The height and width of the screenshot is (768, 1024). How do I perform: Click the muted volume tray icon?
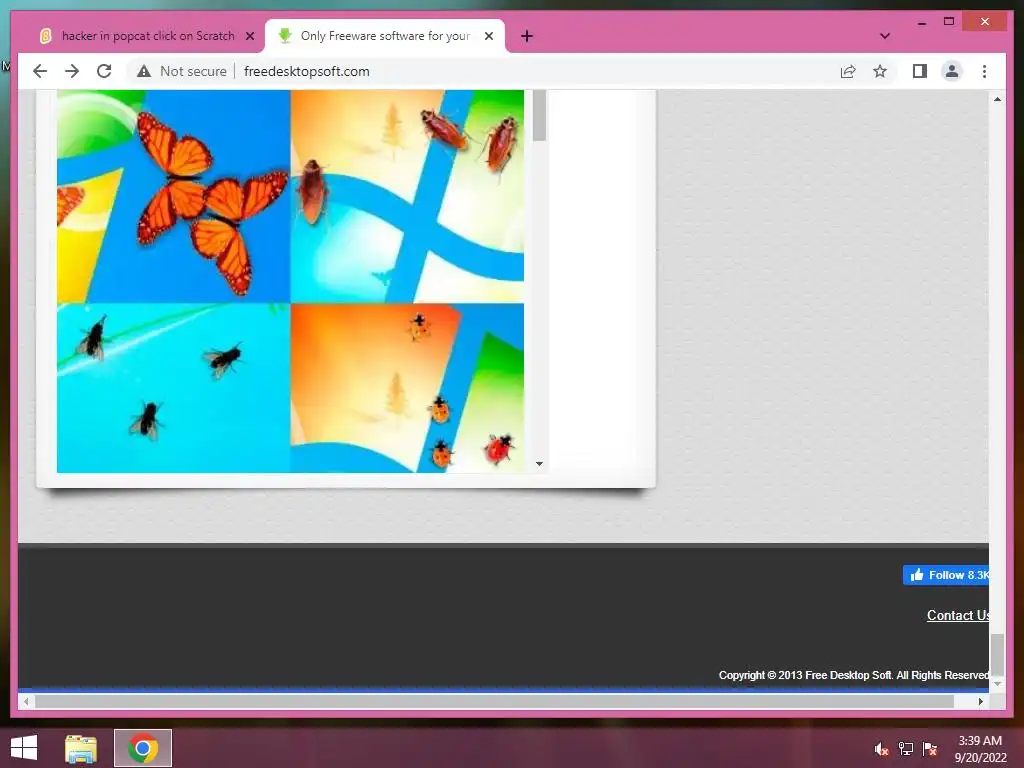coord(881,749)
